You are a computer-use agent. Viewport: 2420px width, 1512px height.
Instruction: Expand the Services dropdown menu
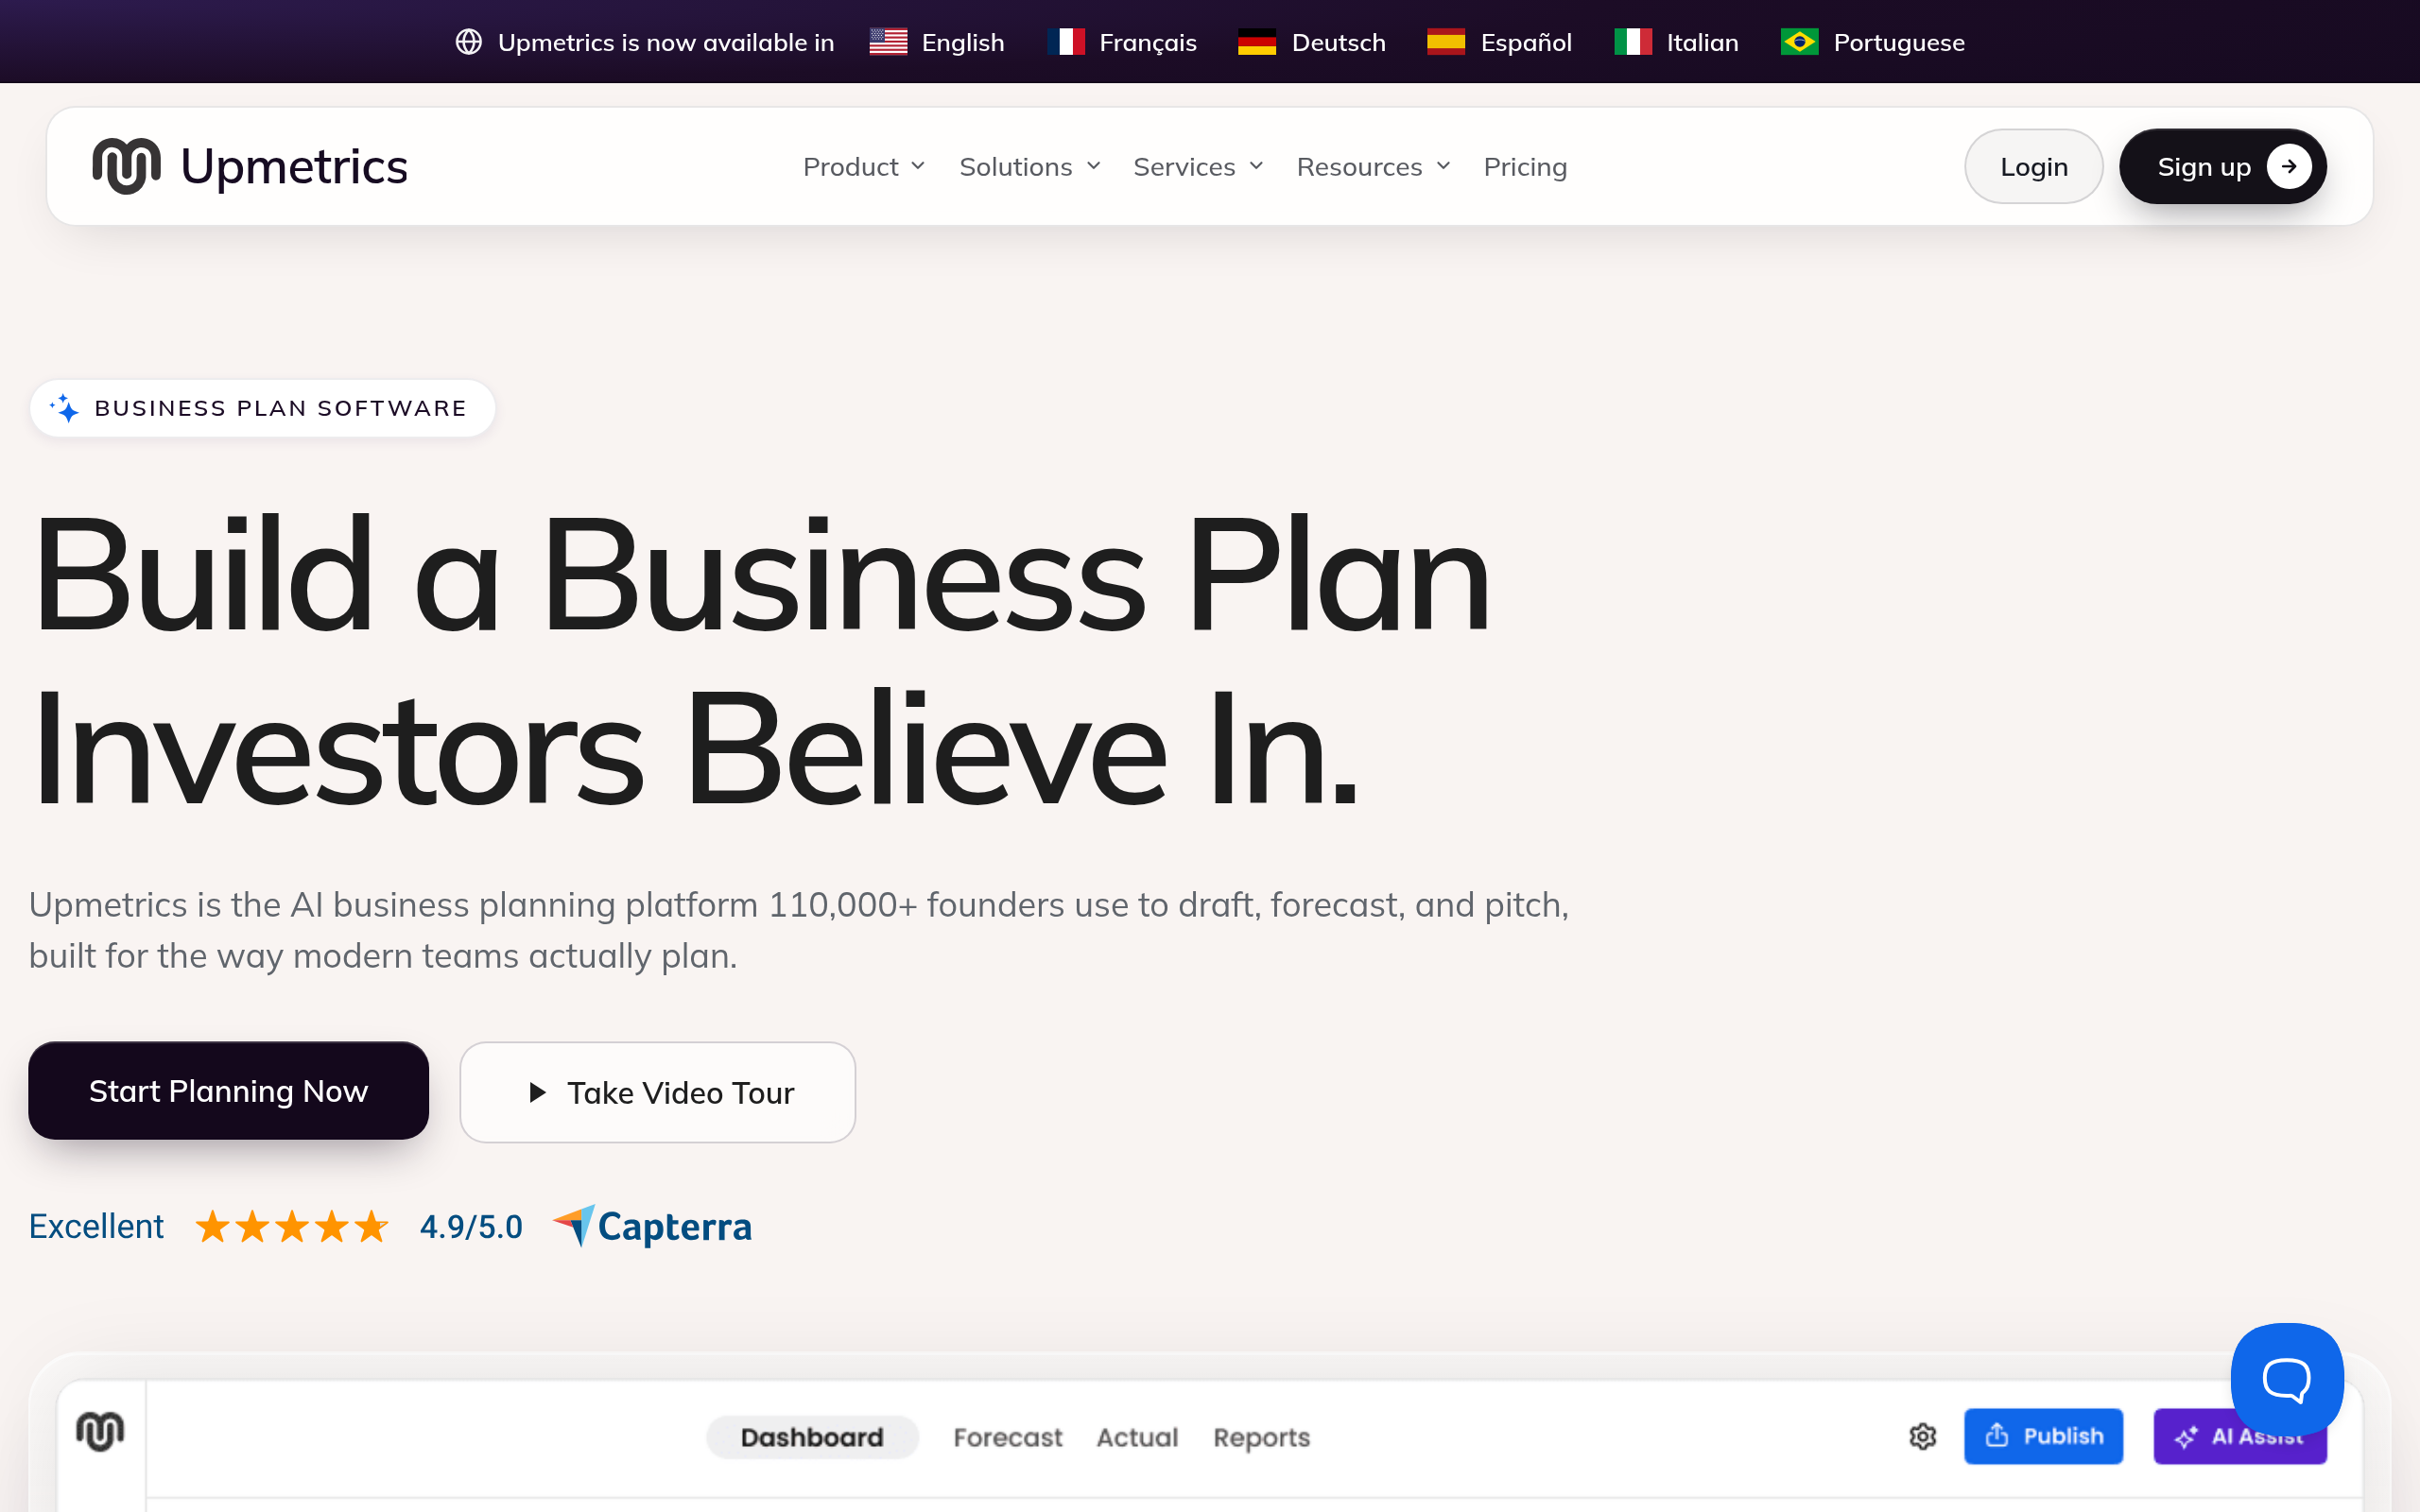pyautogui.click(x=1198, y=167)
